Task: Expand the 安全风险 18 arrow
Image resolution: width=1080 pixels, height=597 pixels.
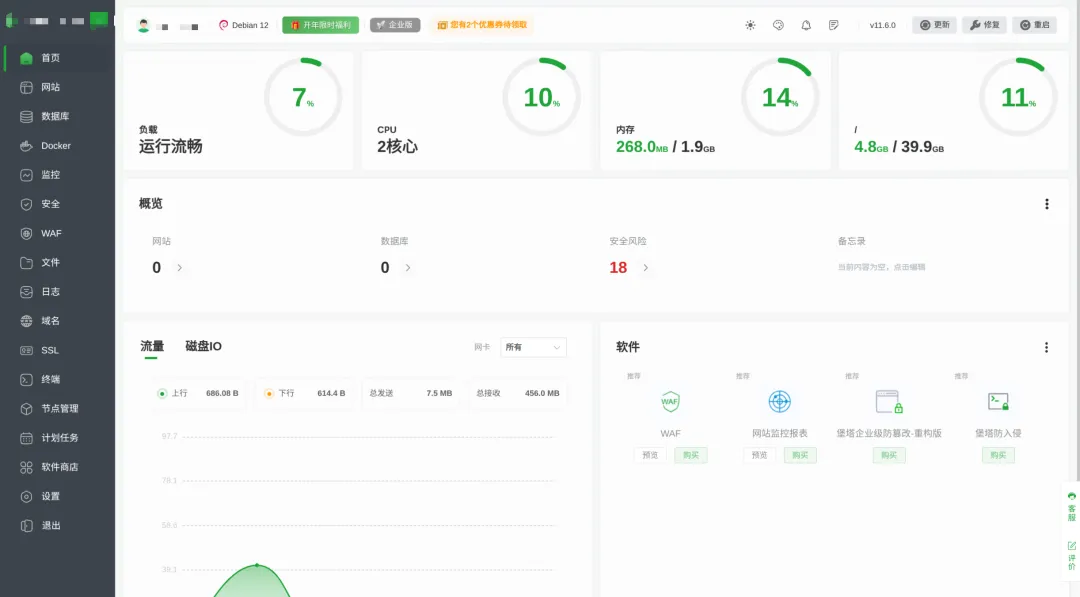Action: click(x=645, y=268)
